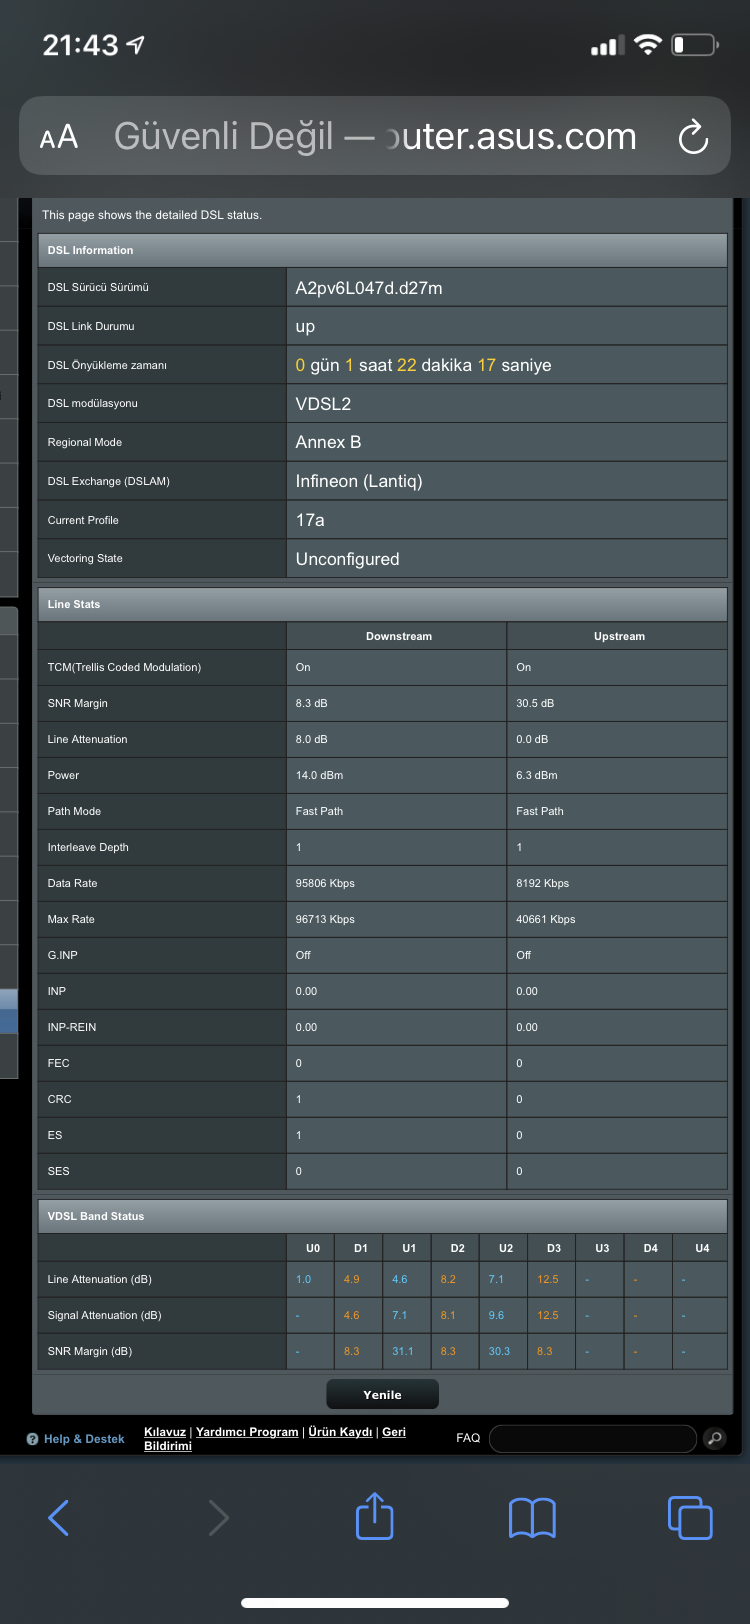Select the VDSL2 modulation value
Viewport: 750px width, 1624px height.
pos(323,404)
